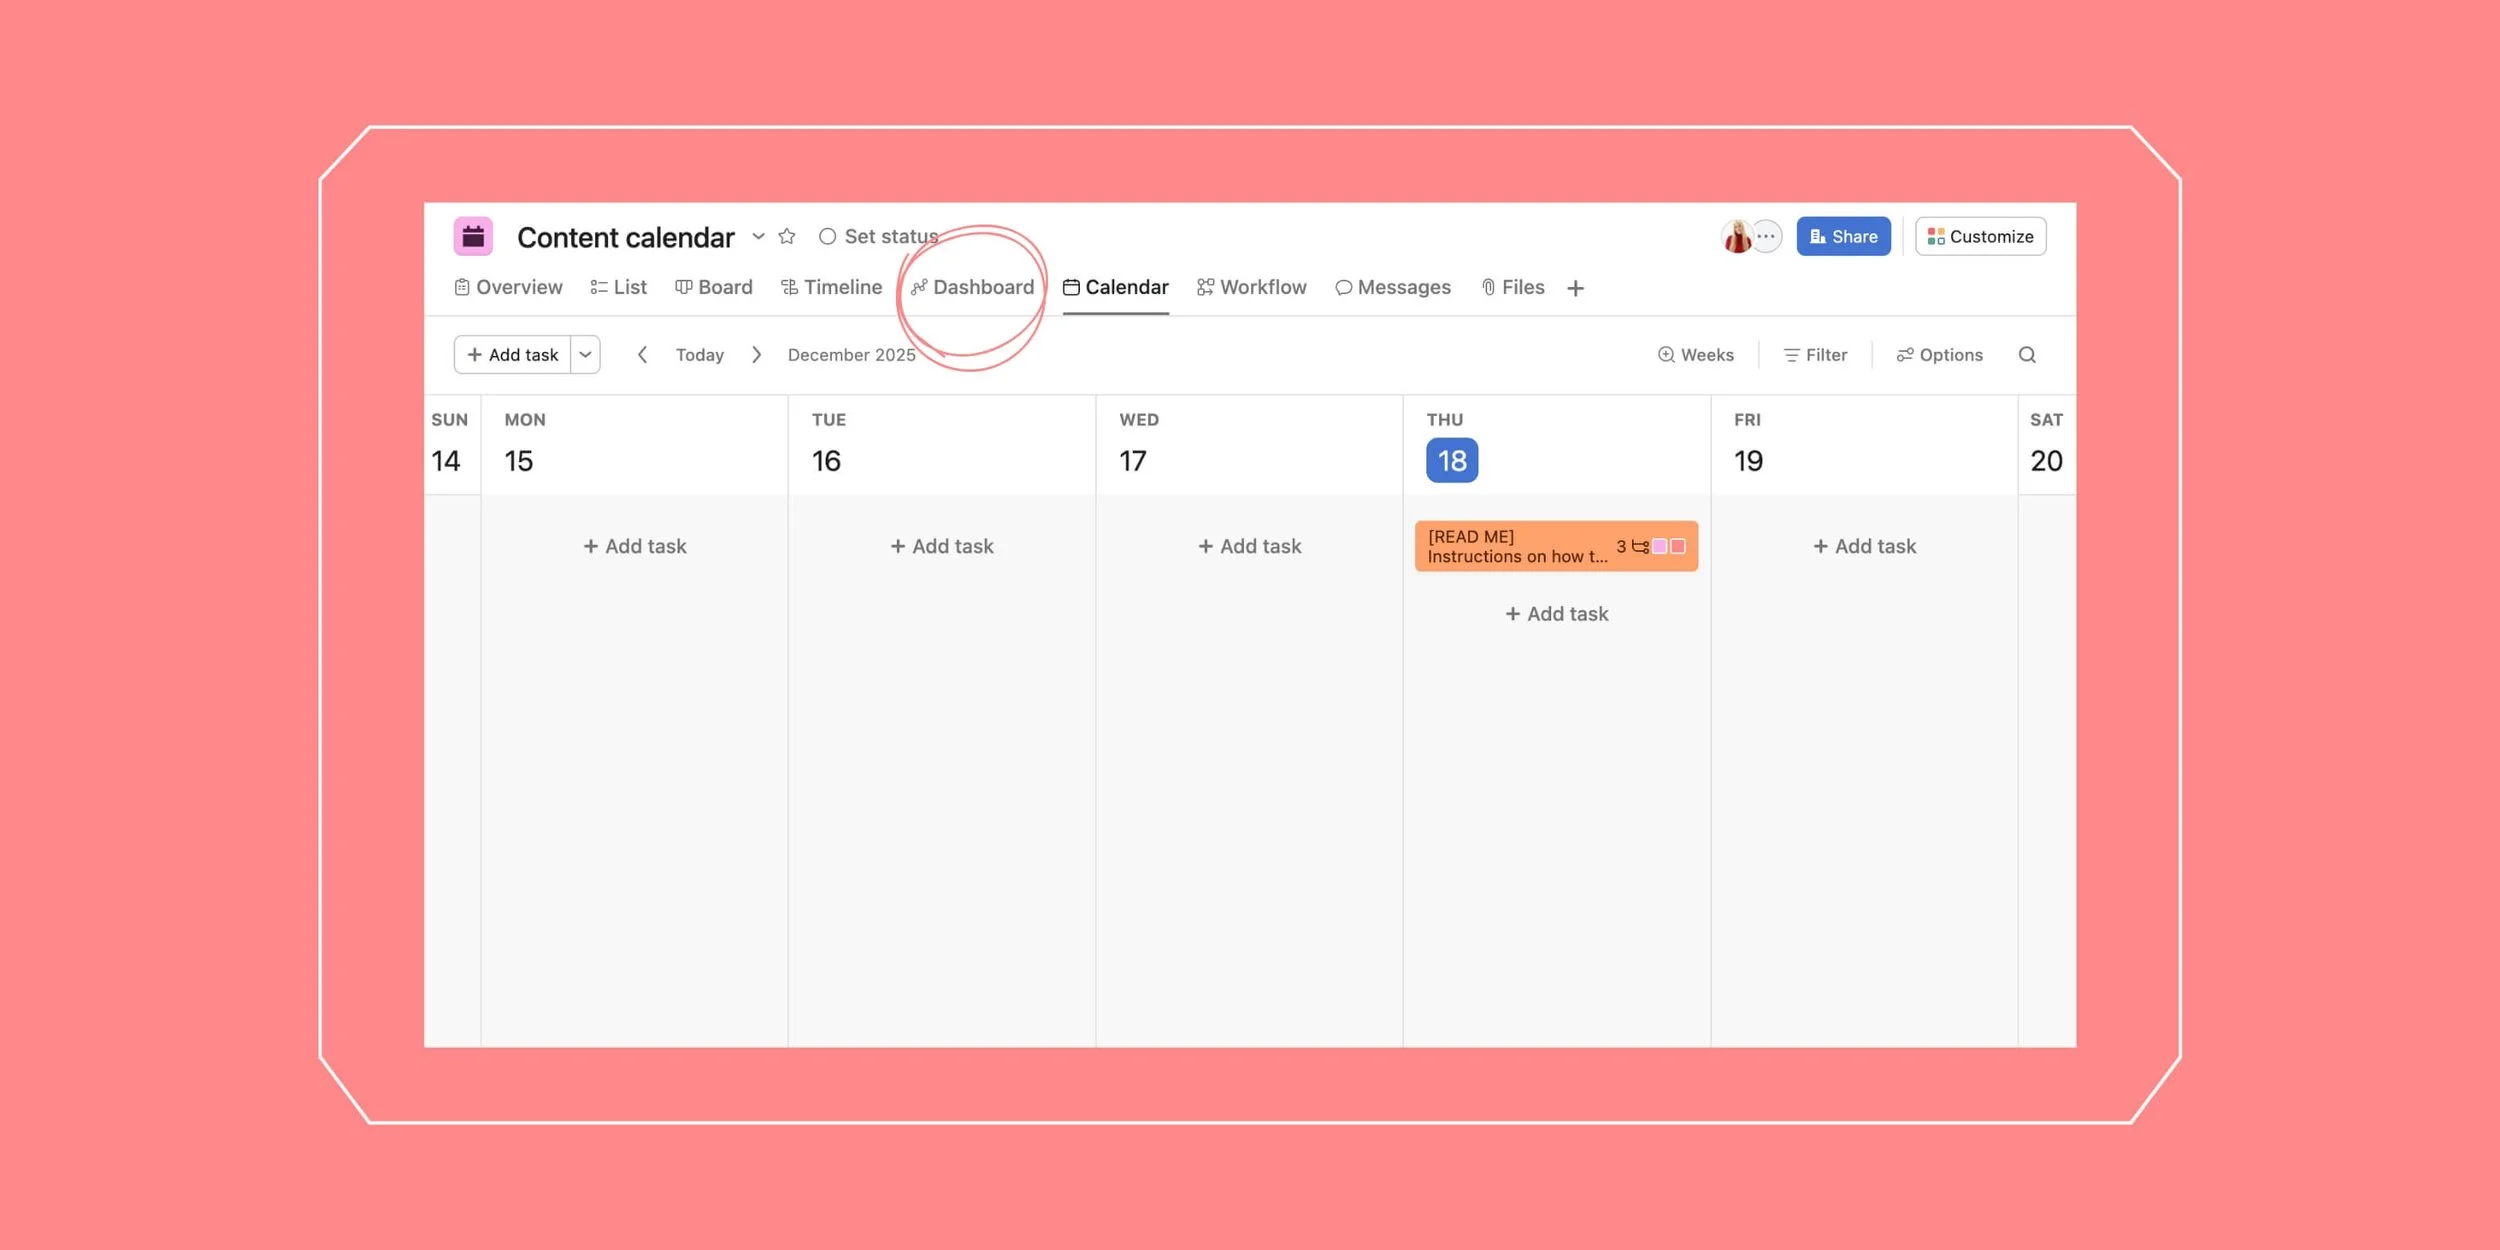2500x1250 pixels.
Task: Zoom the calendar using the Weeks control
Action: (1696, 354)
